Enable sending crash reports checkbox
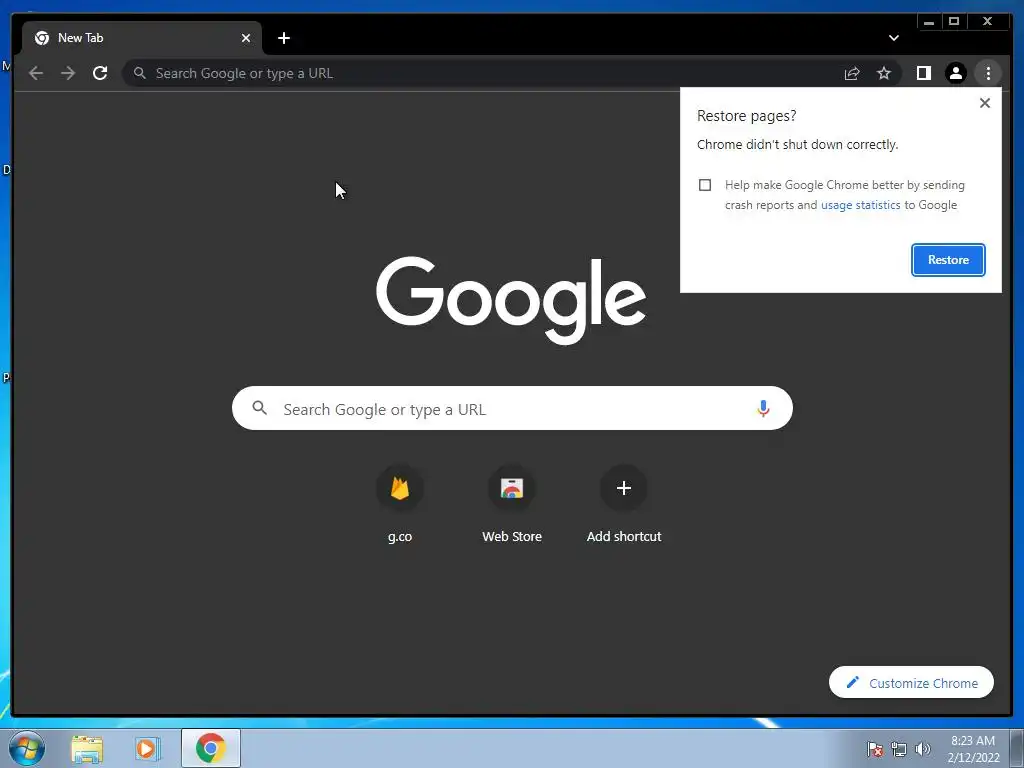 tap(705, 185)
